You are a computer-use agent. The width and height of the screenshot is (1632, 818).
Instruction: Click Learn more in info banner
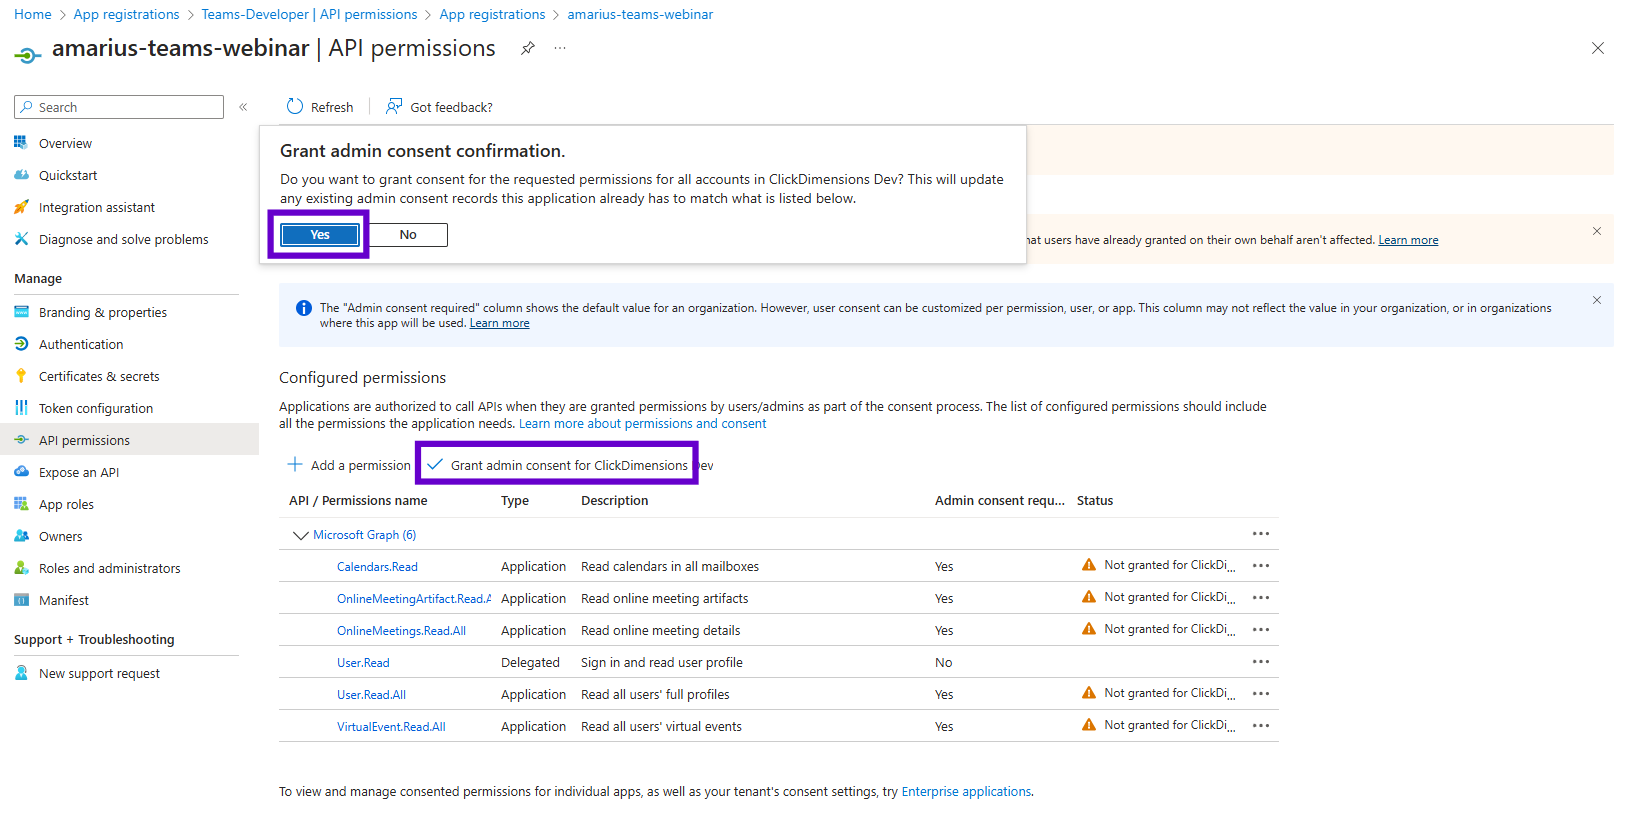coord(500,323)
